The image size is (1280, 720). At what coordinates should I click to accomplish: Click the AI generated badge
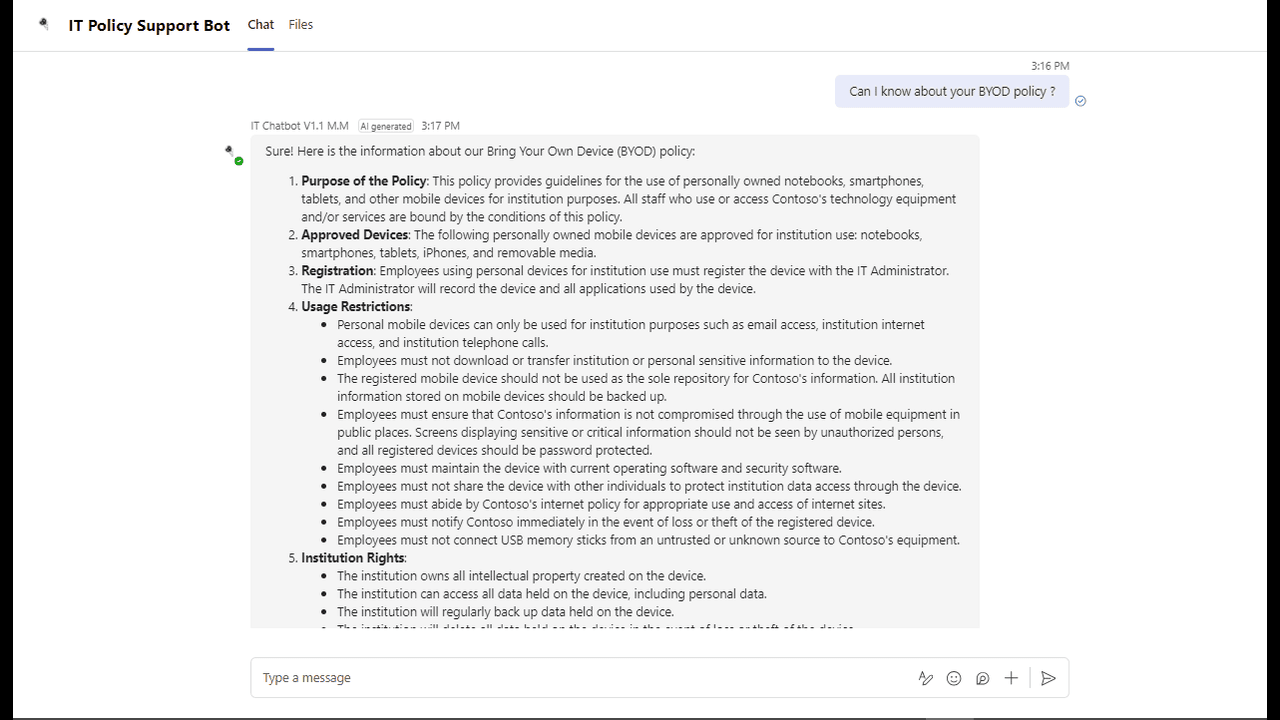[x=386, y=126]
